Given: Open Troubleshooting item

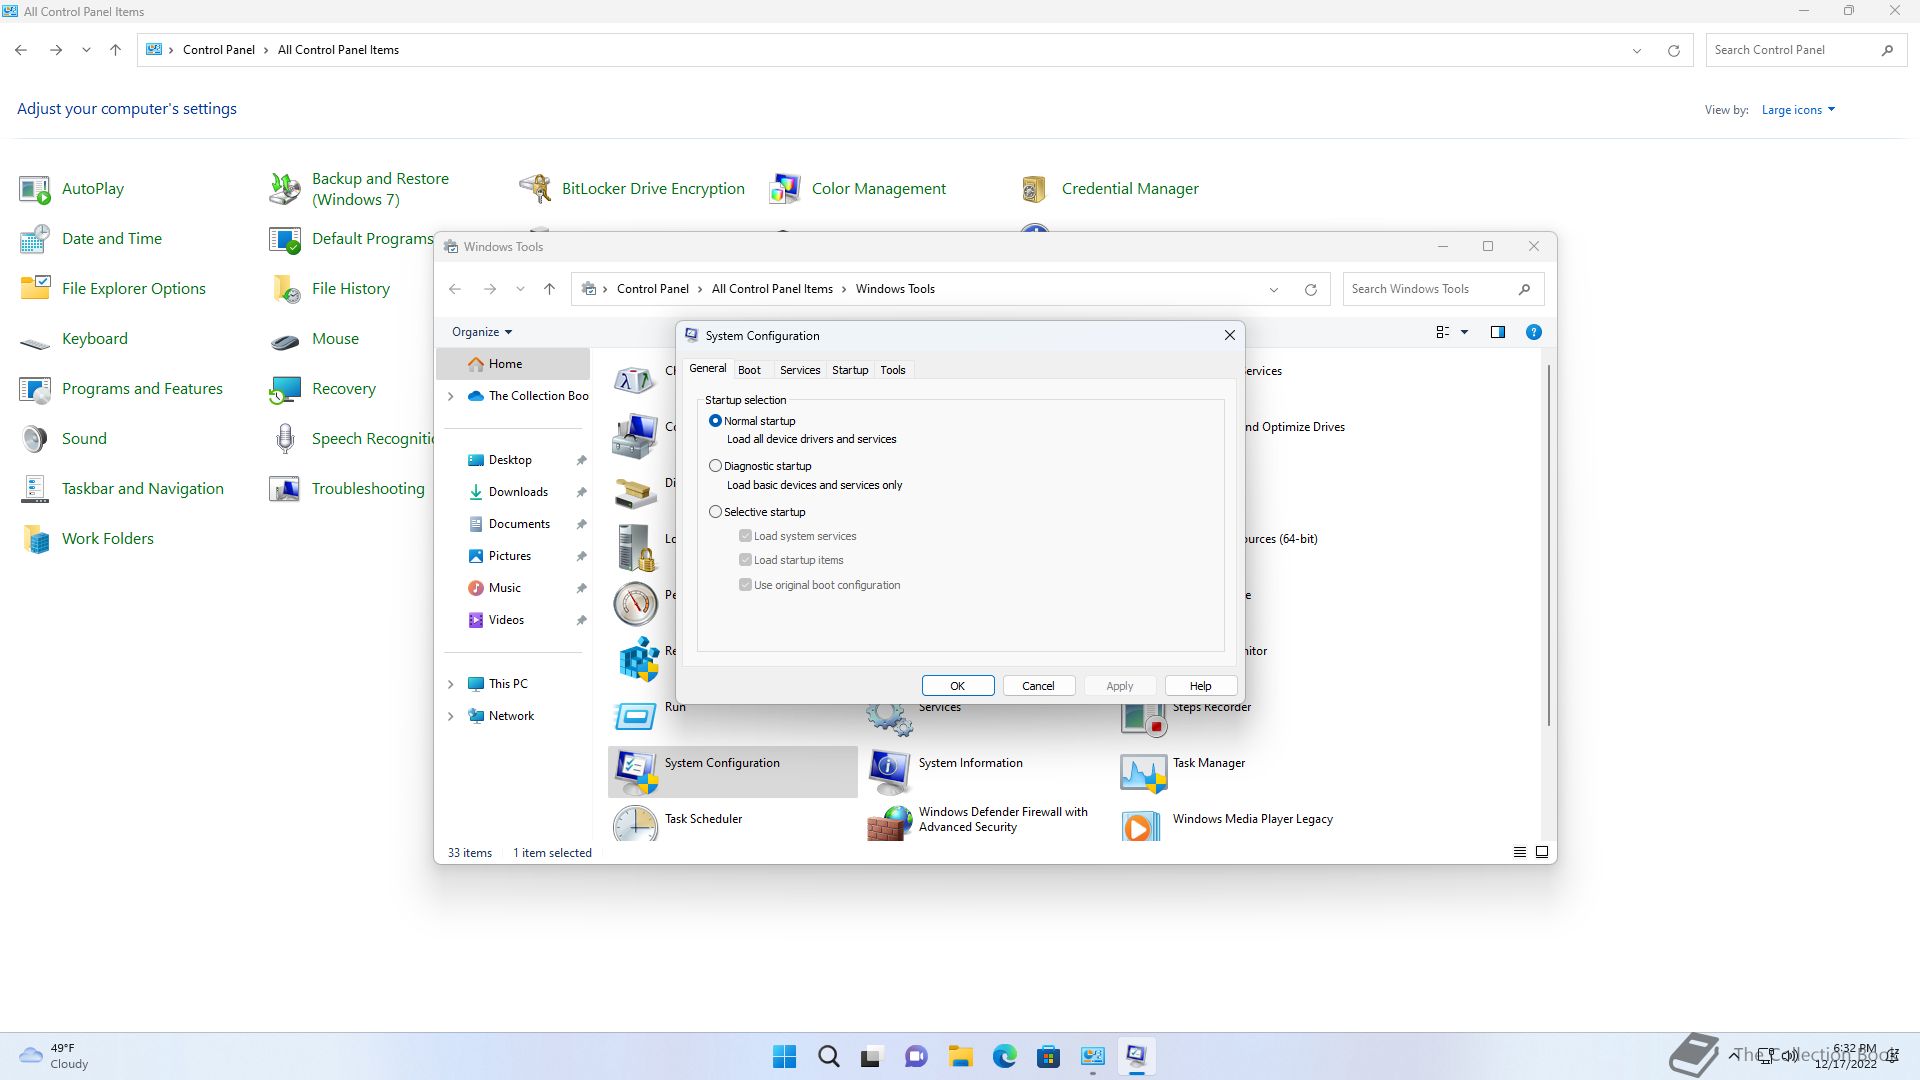Looking at the screenshot, I should pos(347,489).
